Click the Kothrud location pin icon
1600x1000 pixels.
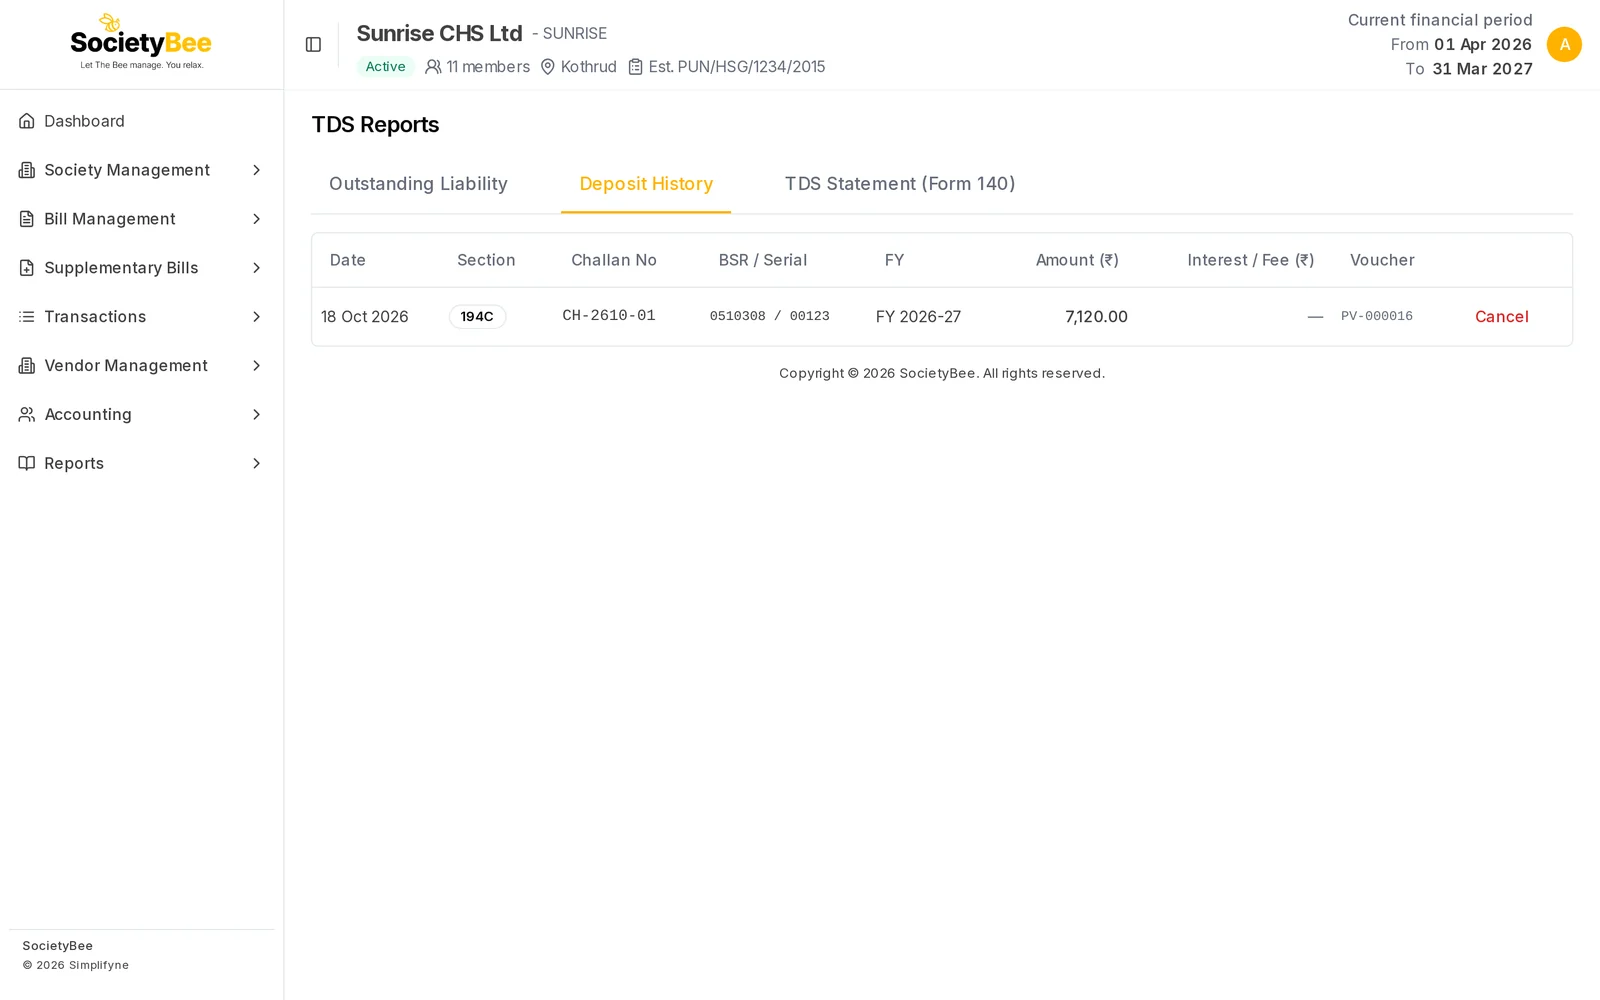tap(548, 67)
